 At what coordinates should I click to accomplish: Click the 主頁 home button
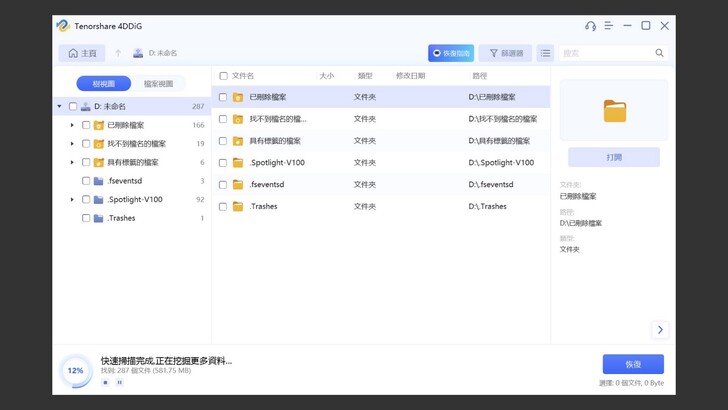82,53
